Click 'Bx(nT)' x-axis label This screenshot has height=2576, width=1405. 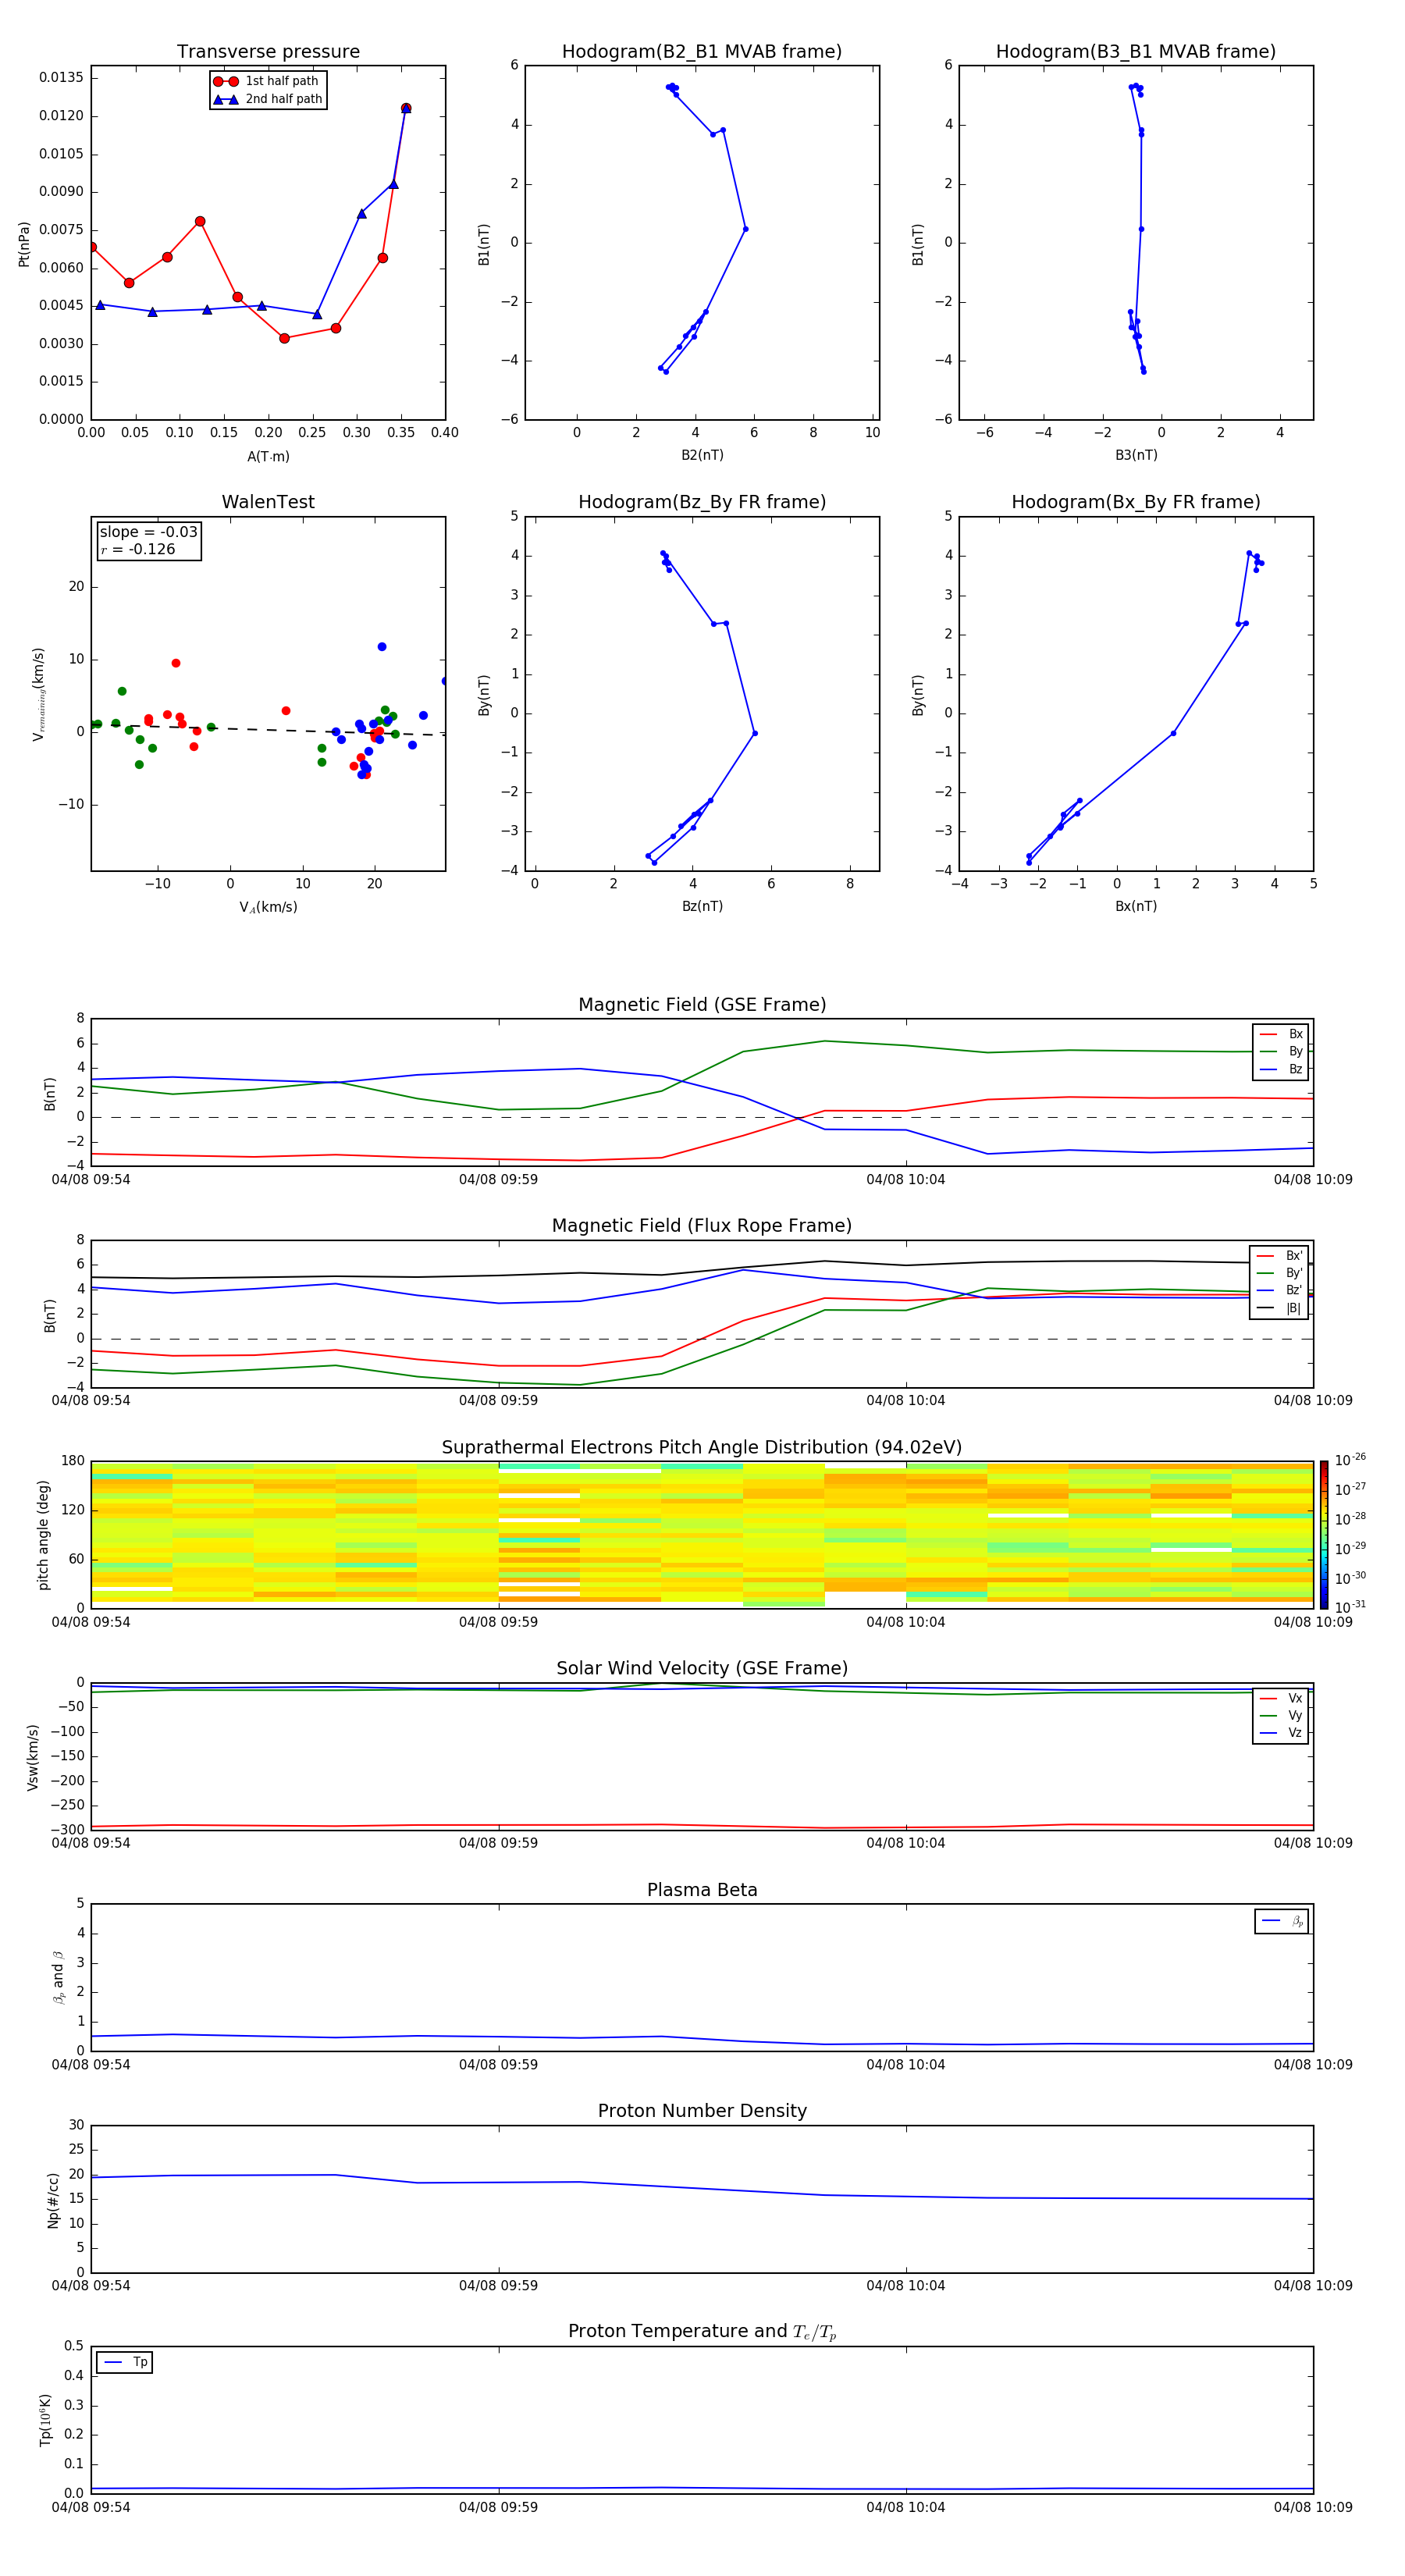click(1136, 906)
